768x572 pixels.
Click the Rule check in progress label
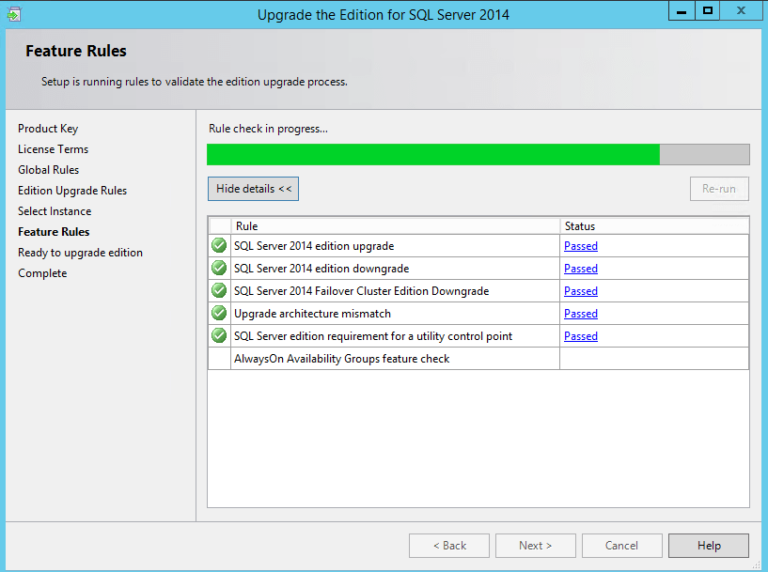click(268, 128)
